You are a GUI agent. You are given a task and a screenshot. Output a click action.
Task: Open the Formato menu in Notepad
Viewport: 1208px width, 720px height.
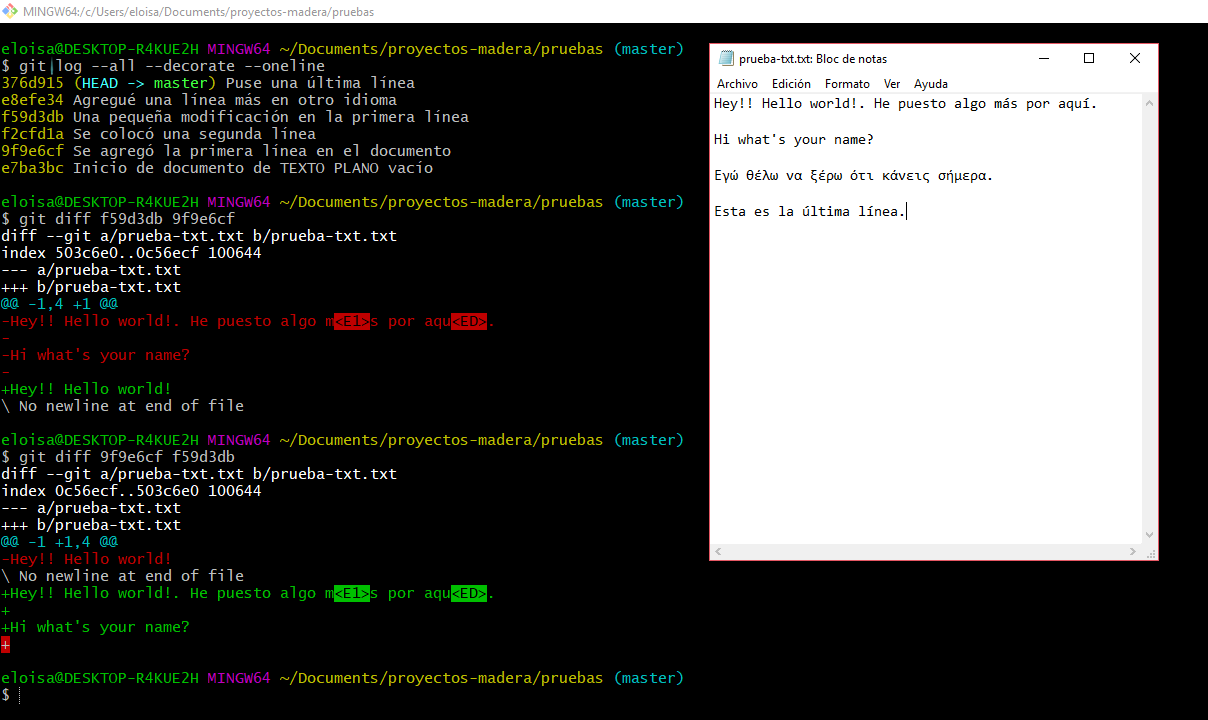pyautogui.click(x=847, y=84)
